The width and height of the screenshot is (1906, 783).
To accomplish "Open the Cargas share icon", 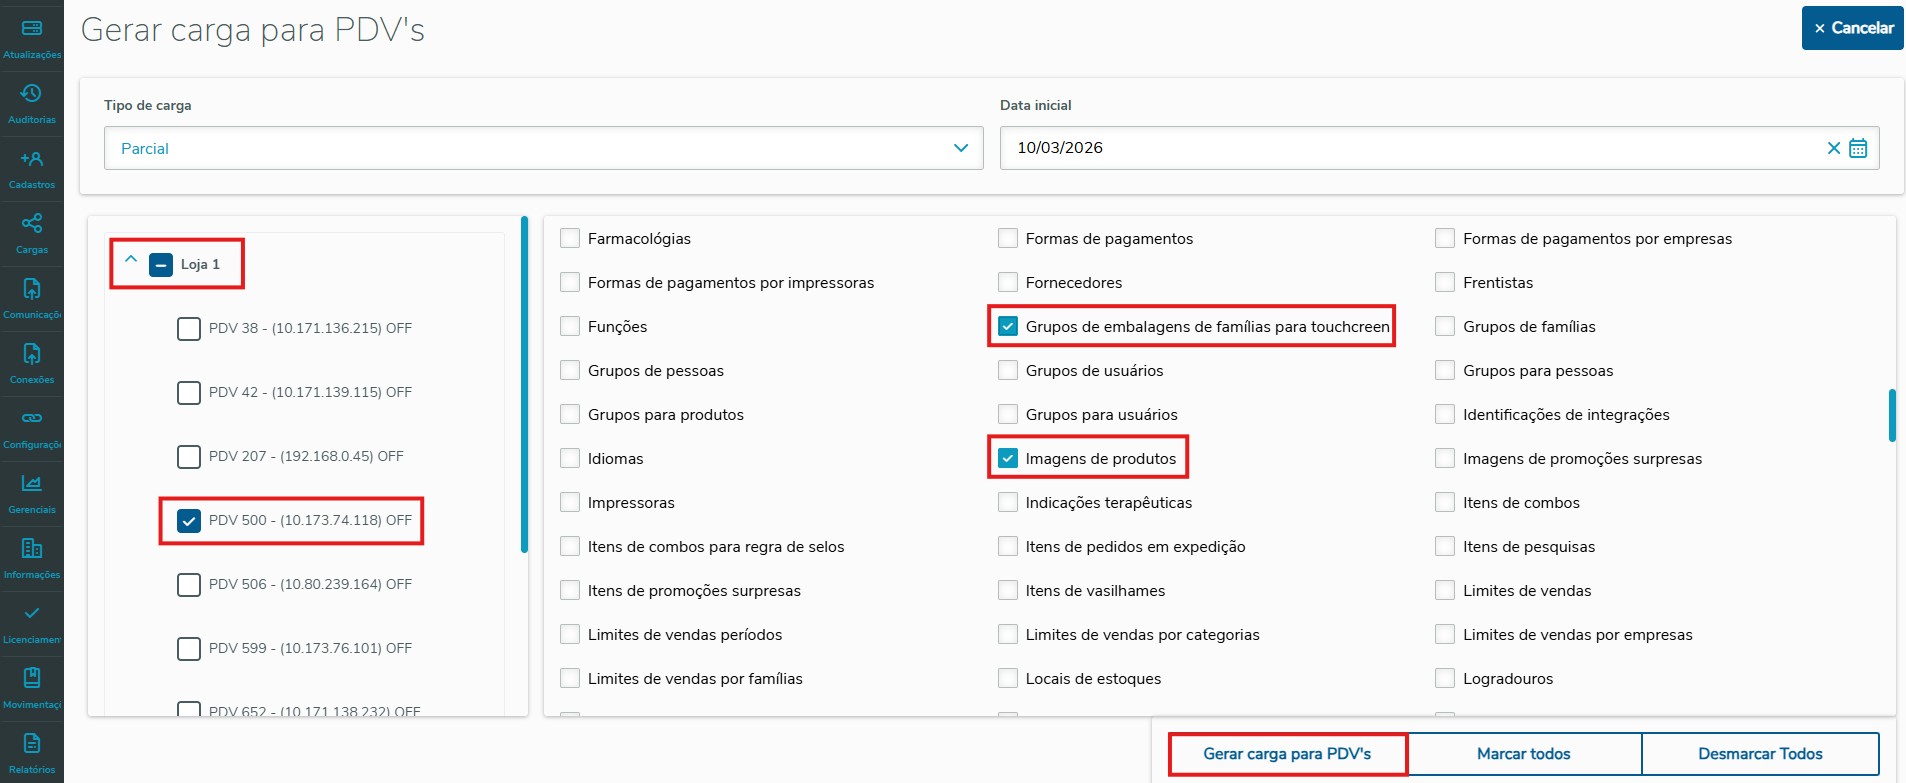I will tap(32, 223).
